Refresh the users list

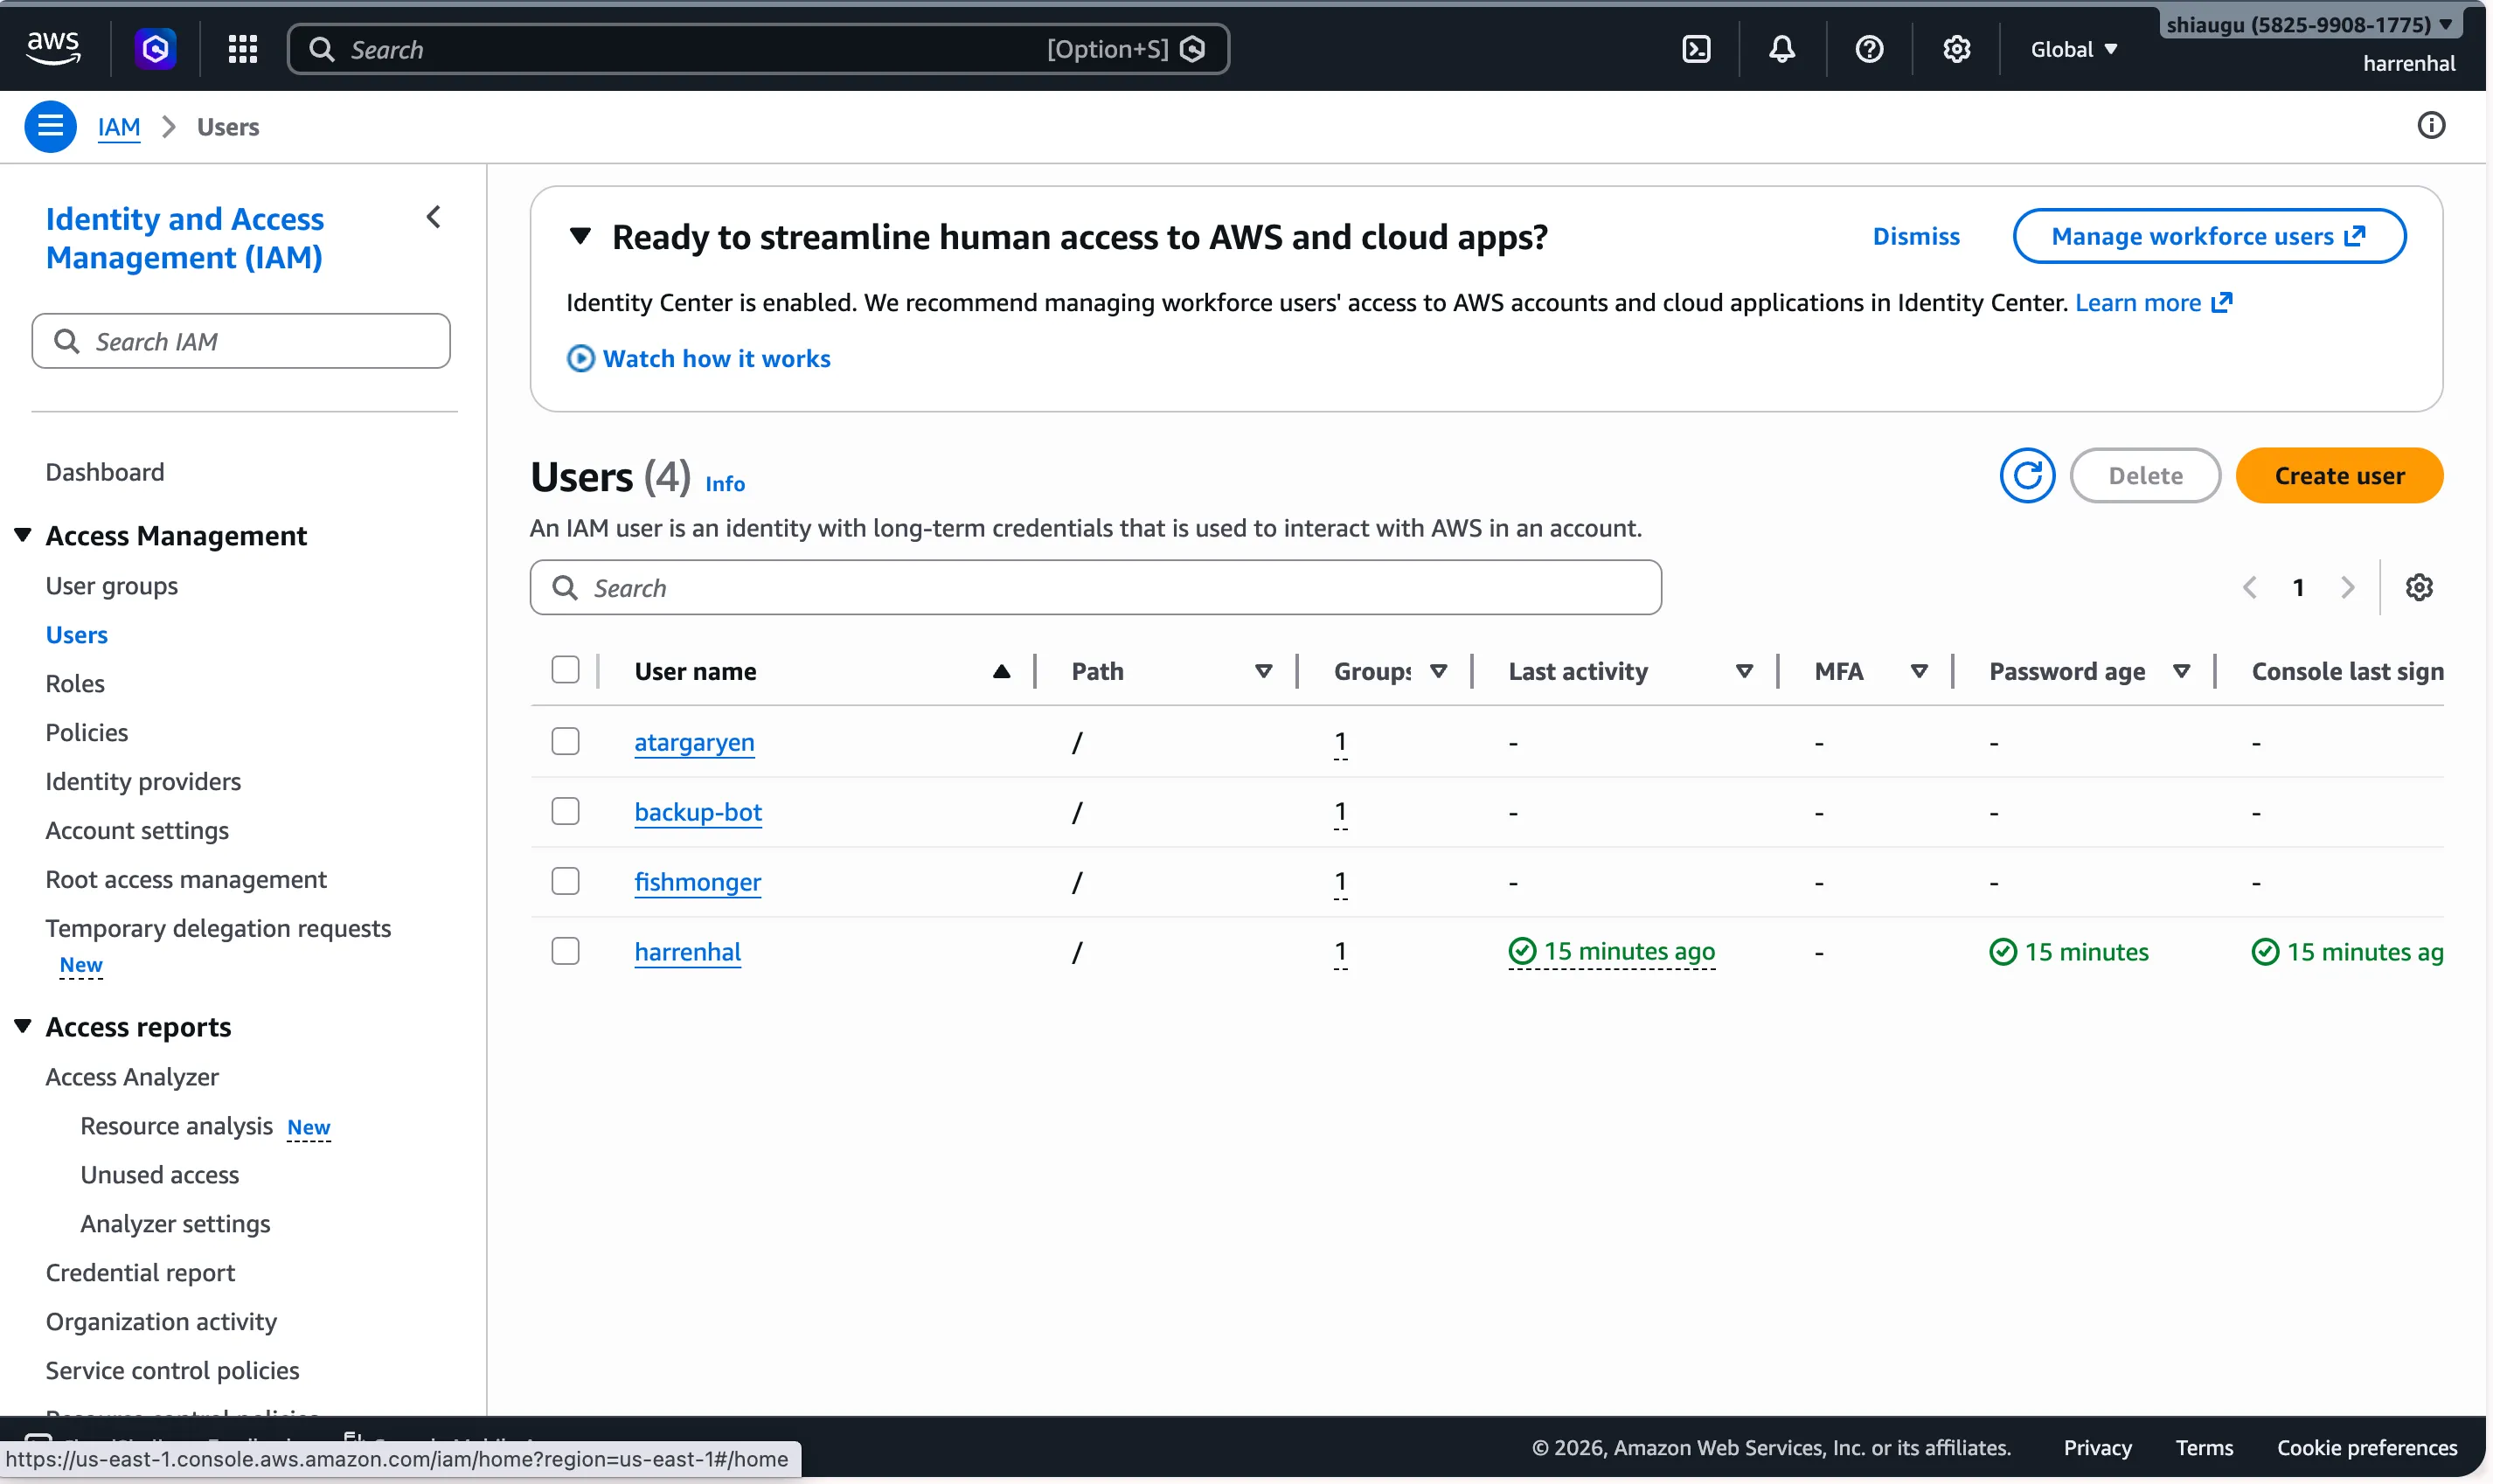pos(2027,475)
